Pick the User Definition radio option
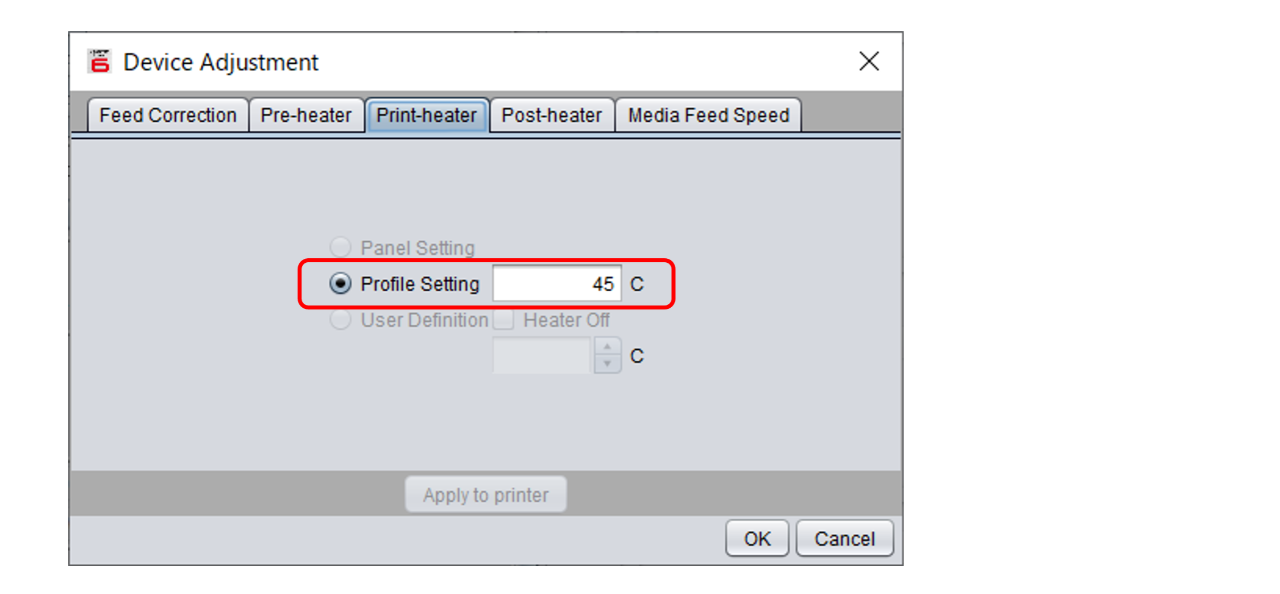 (x=341, y=320)
